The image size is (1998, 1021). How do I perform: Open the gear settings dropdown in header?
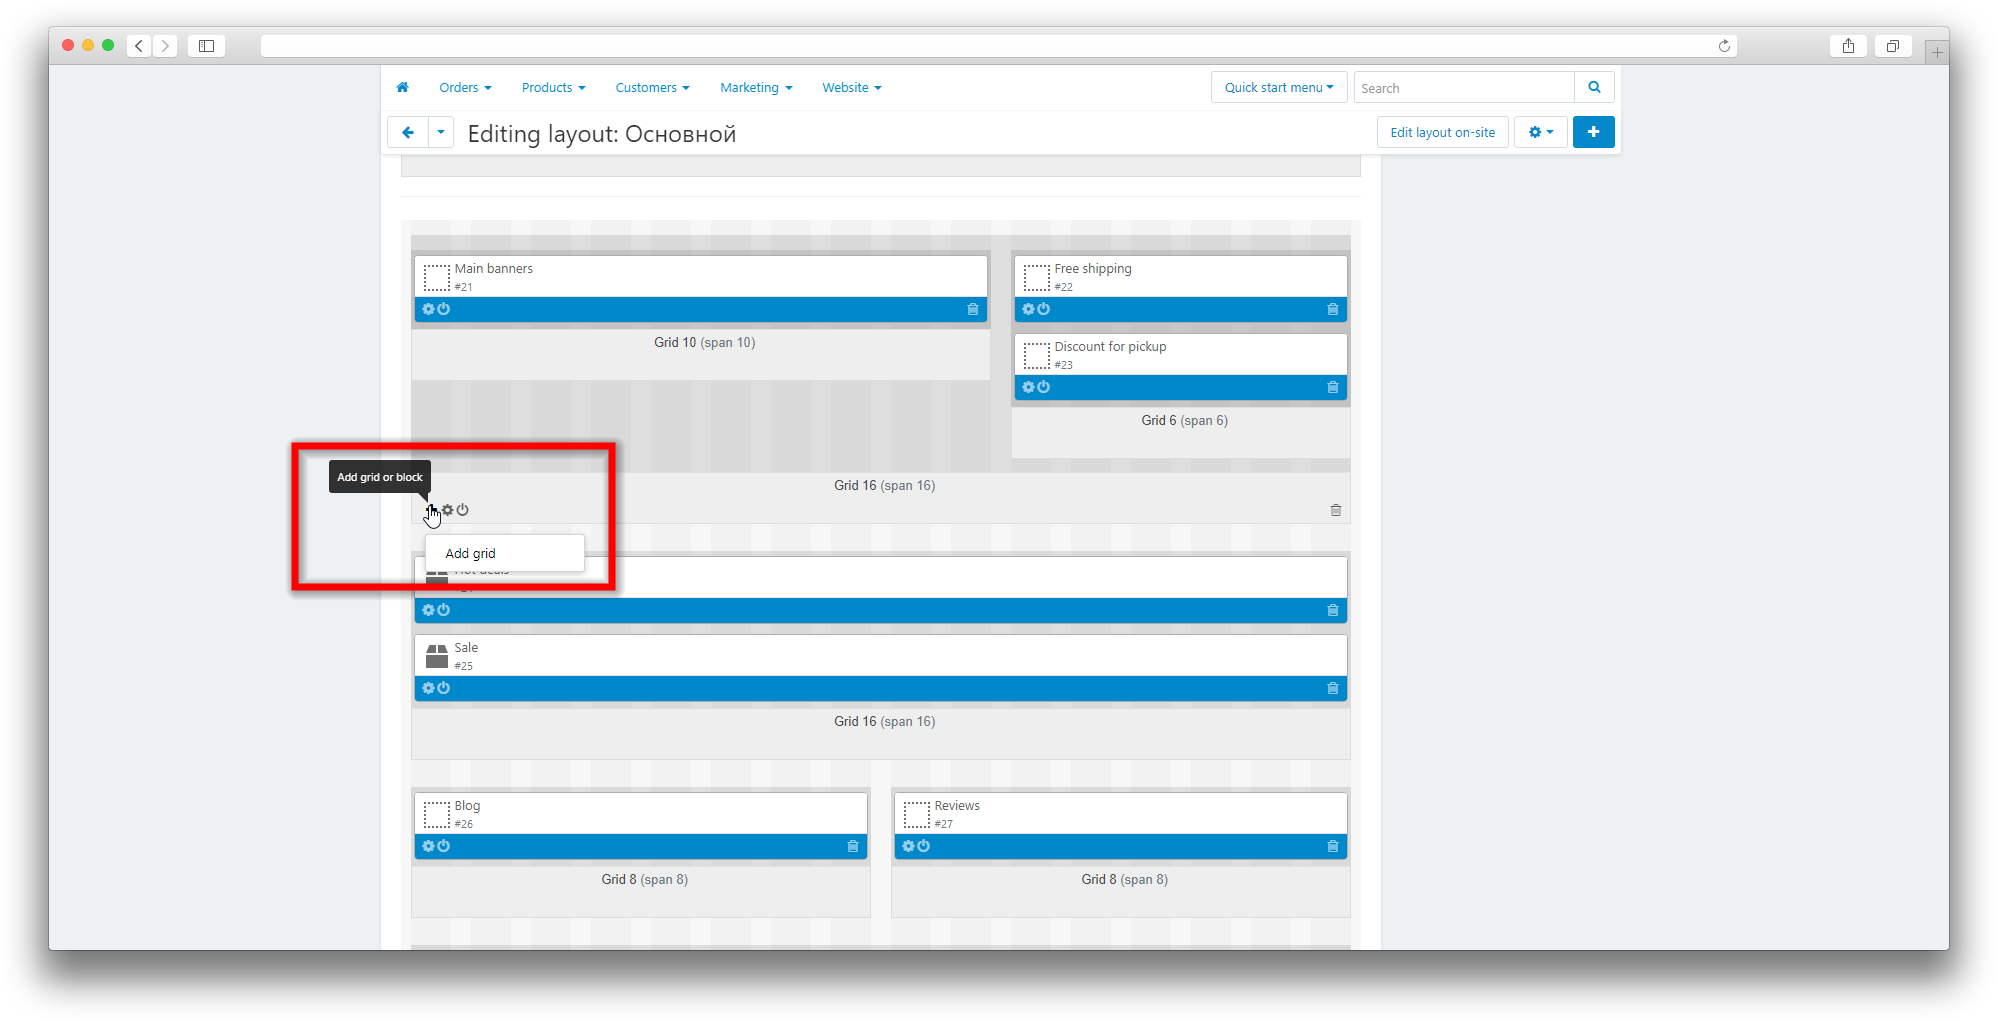(1540, 132)
